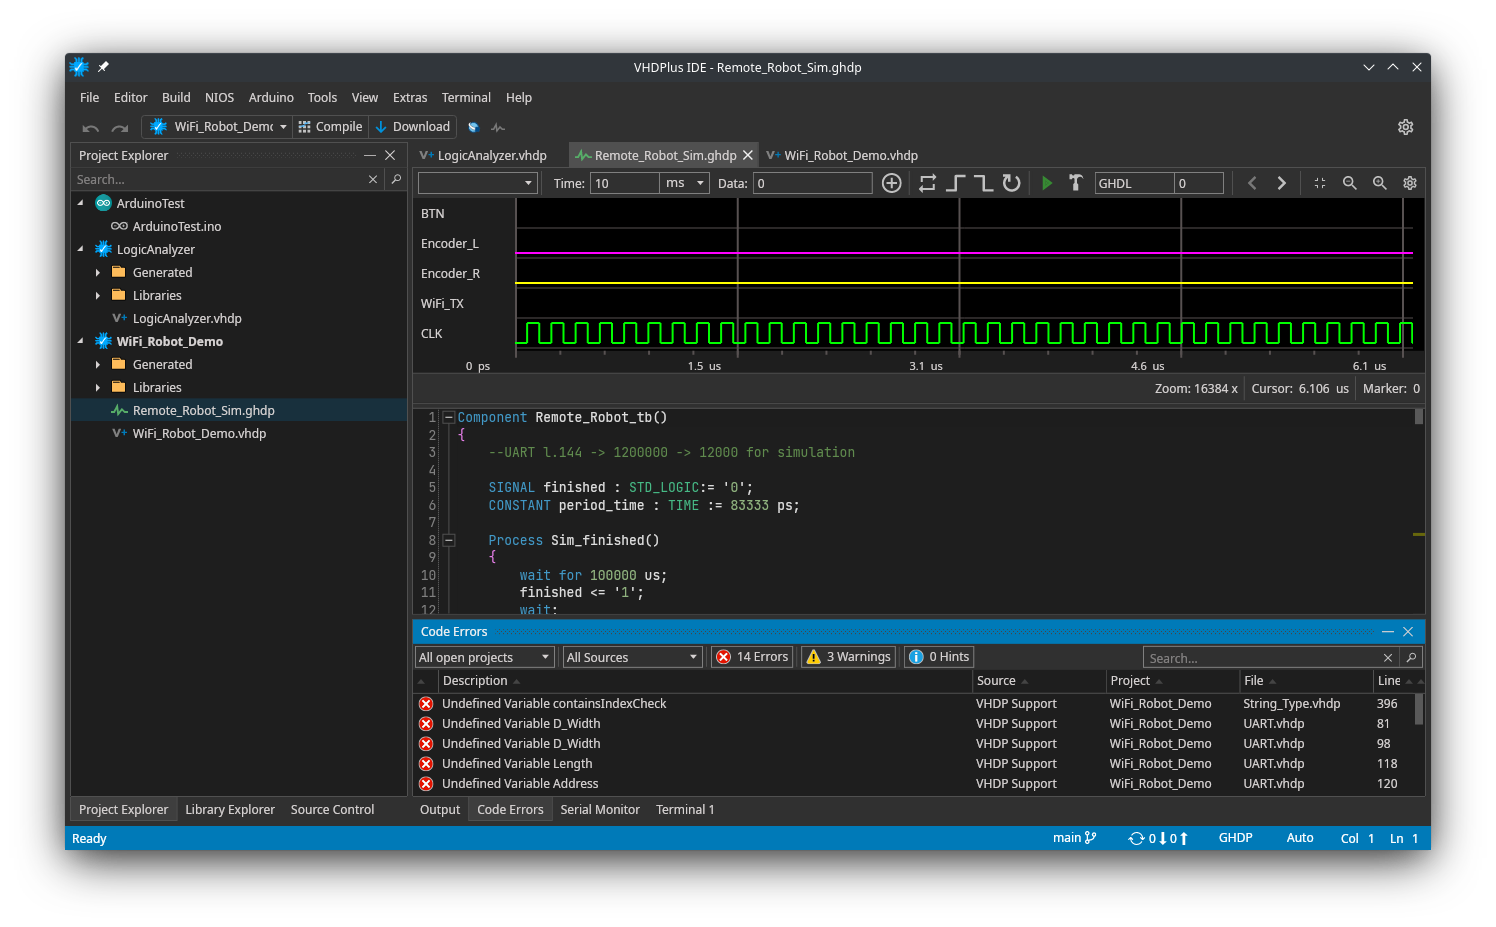Click the pin icon in the title bar
The width and height of the screenshot is (1496, 927).
(x=103, y=67)
